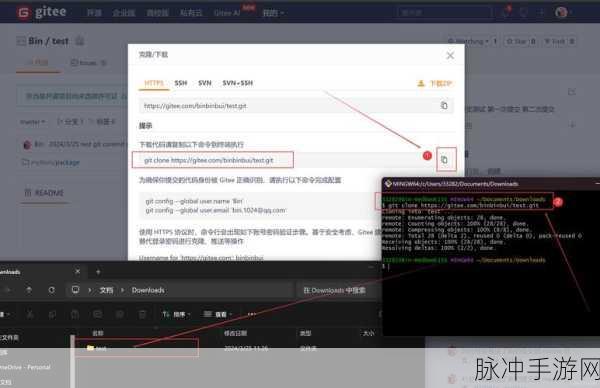Open the user avatar menu

pyautogui.click(x=561, y=12)
